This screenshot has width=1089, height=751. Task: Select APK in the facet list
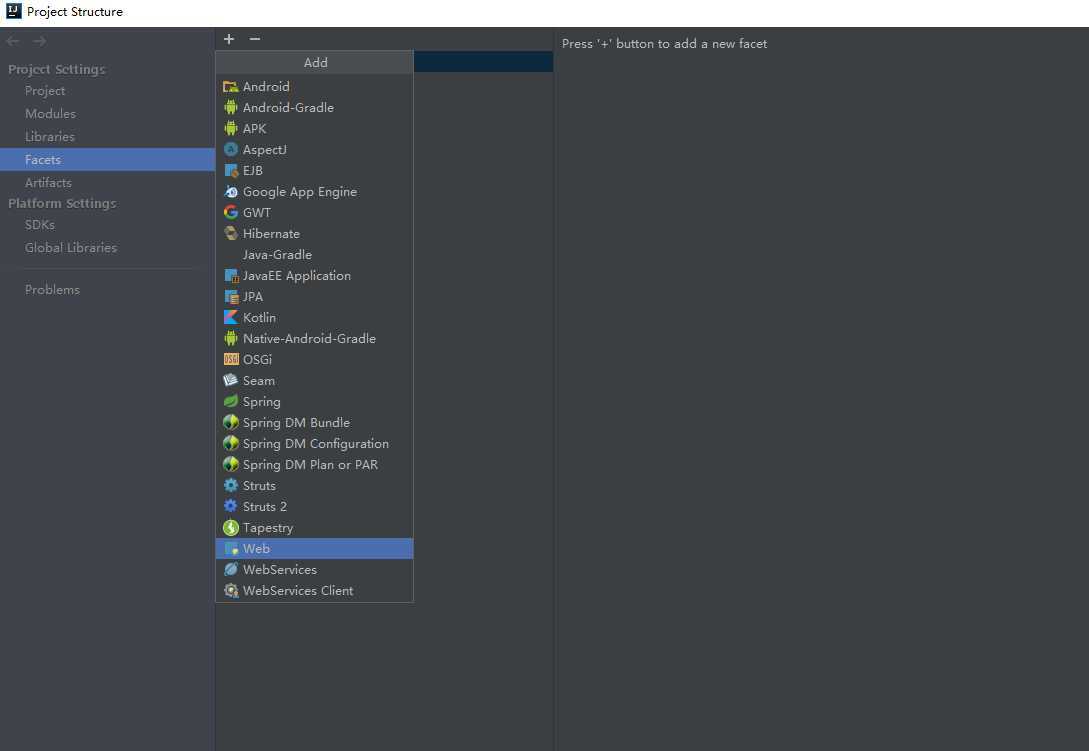(314, 129)
